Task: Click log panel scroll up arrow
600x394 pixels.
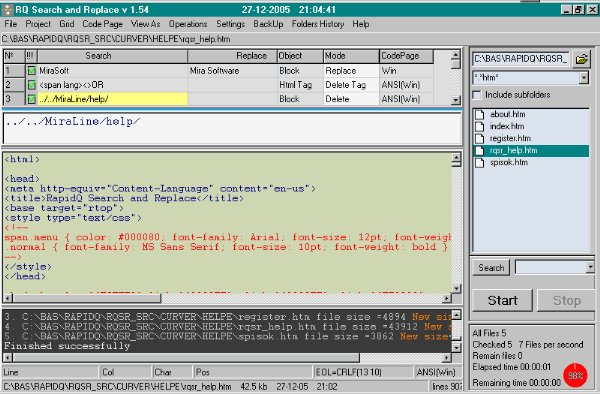Action: pyautogui.click(x=456, y=315)
